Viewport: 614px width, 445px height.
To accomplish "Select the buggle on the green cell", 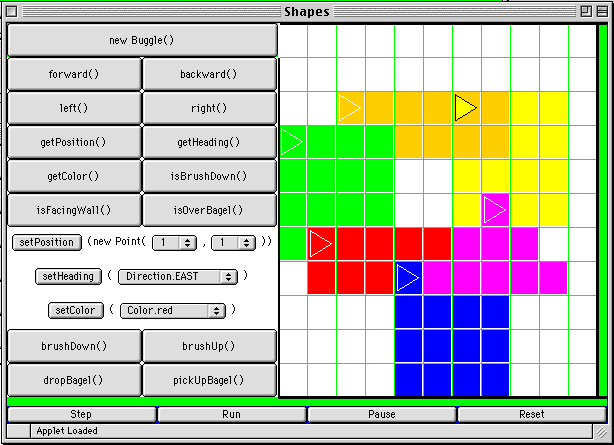I will pyautogui.click(x=291, y=142).
